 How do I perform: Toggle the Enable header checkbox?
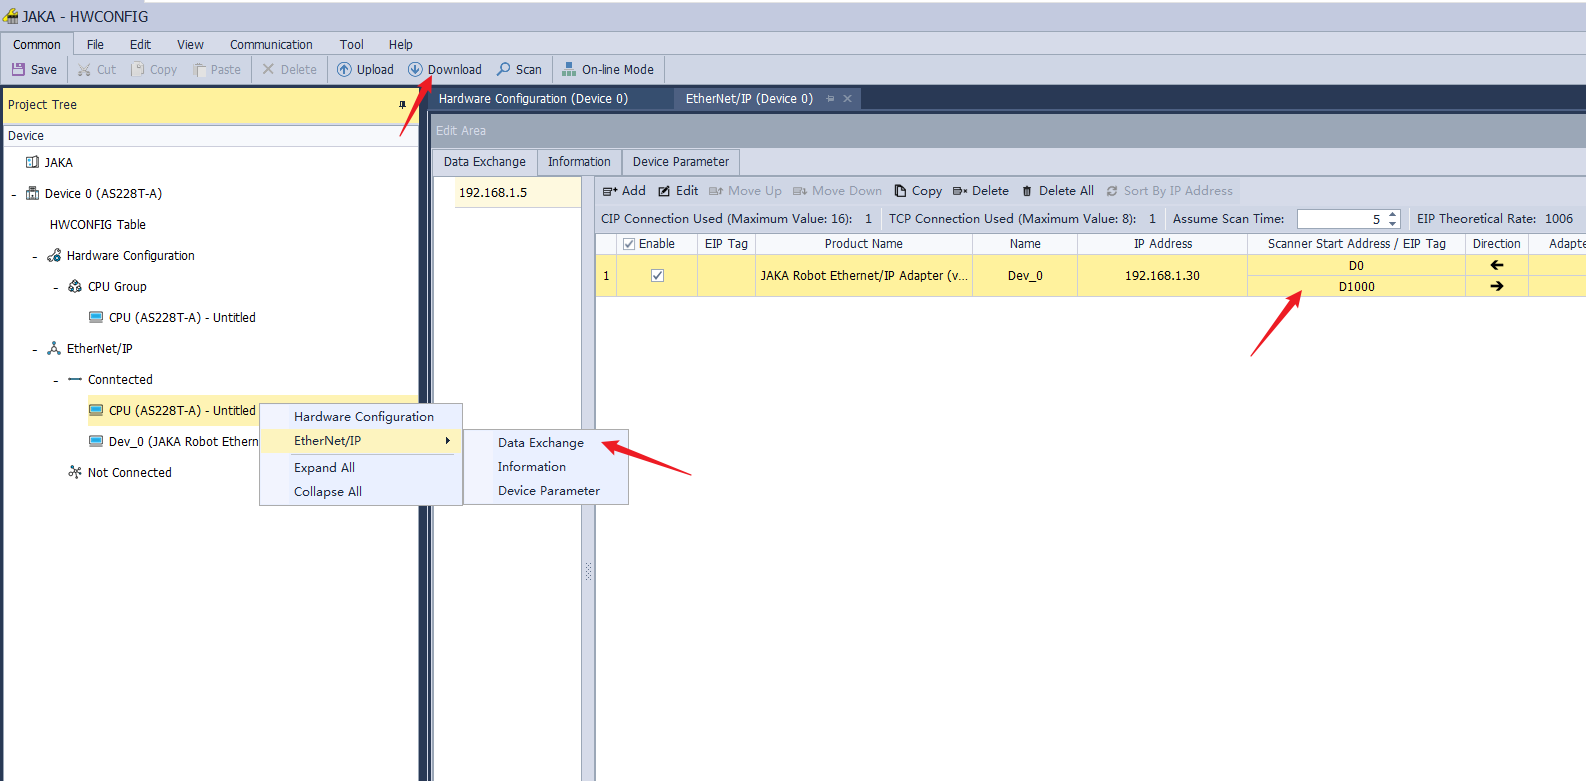629,244
